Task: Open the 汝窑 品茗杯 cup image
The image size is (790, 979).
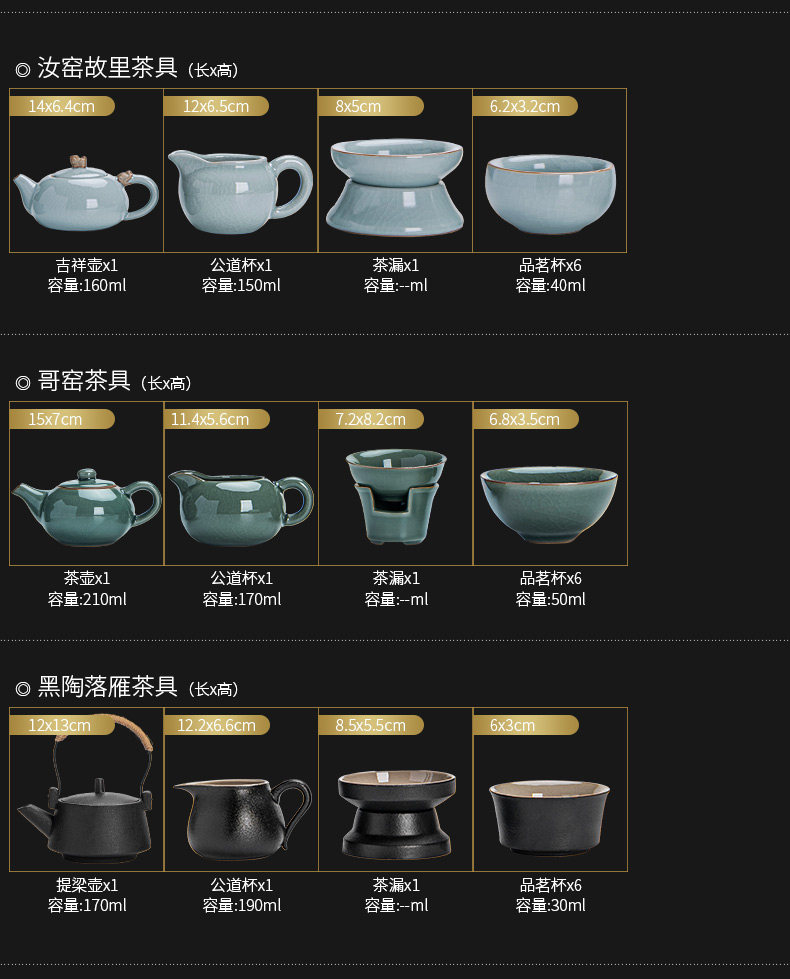Action: click(x=550, y=194)
